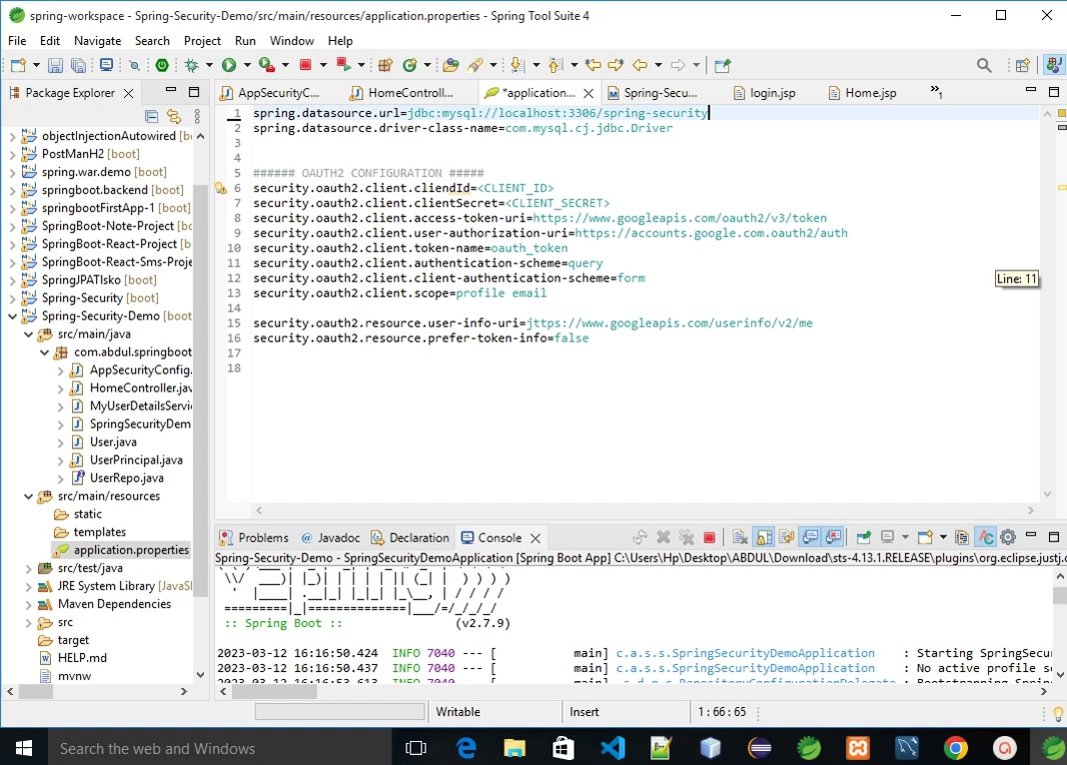Viewport: 1067px width, 765px height.
Task: Click the green Boot Dashboard power icon
Action: pyautogui.click(x=162, y=65)
